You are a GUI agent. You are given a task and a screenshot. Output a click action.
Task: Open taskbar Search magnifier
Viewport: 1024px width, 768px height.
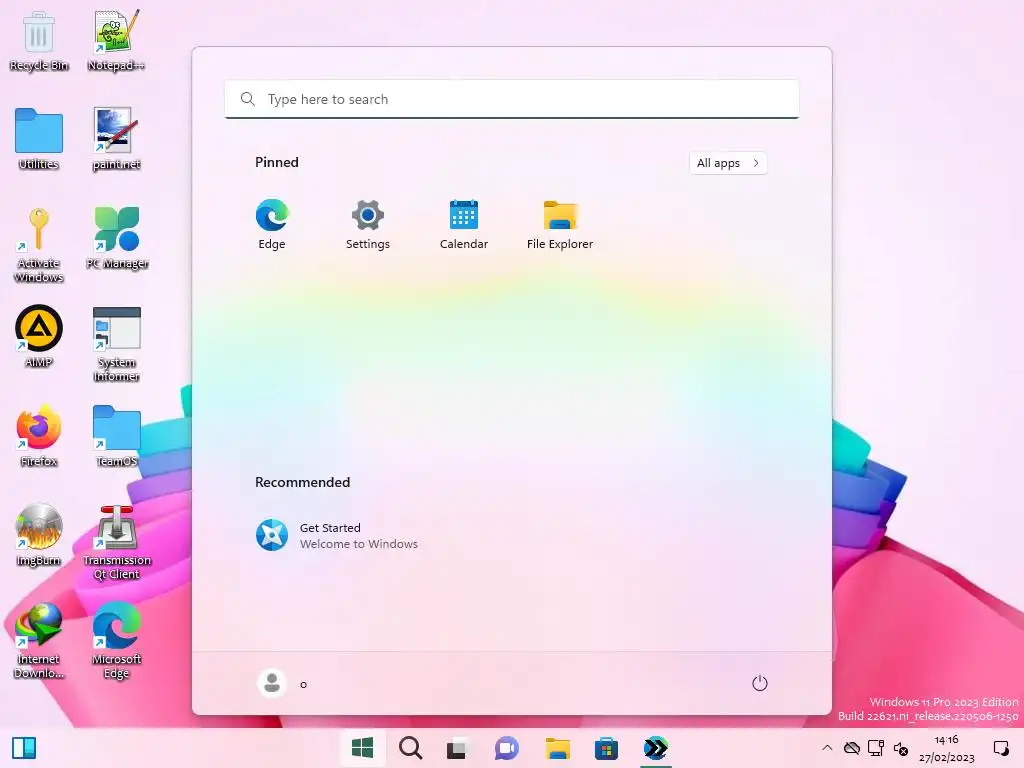pyautogui.click(x=410, y=748)
